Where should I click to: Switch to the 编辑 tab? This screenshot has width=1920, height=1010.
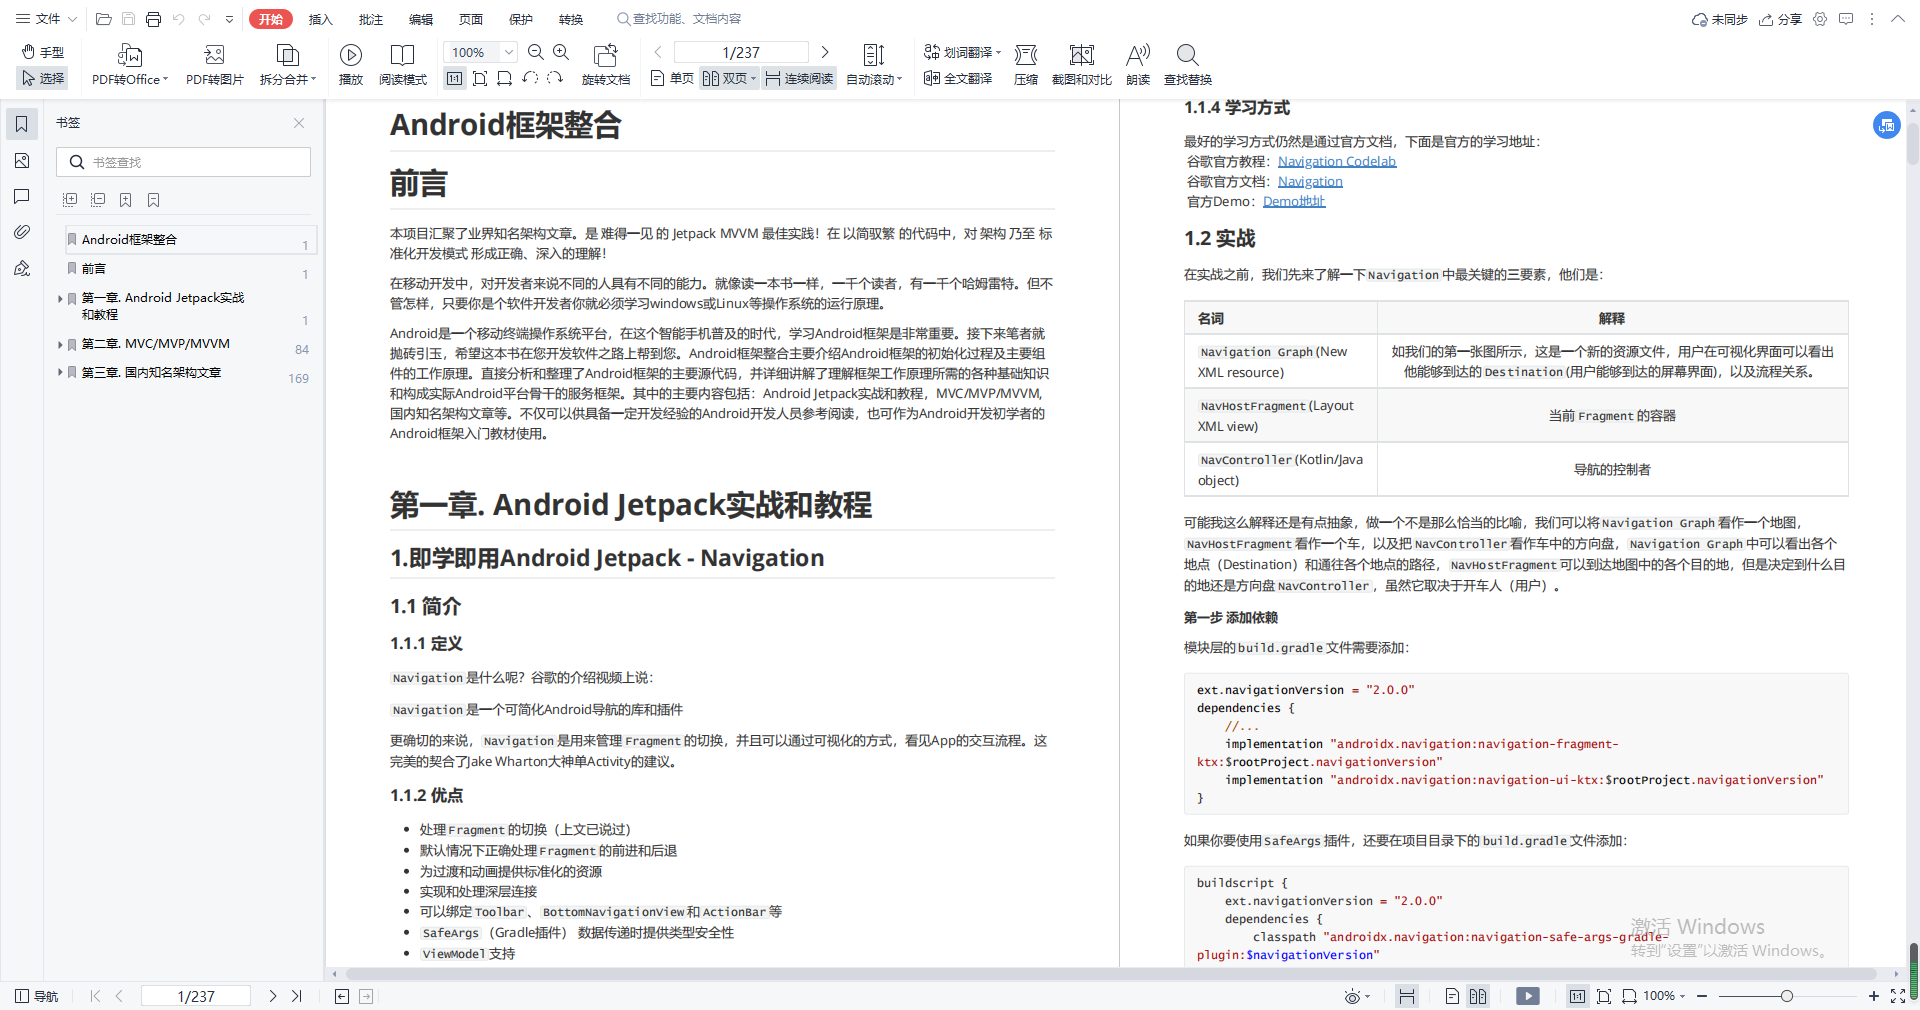(421, 19)
